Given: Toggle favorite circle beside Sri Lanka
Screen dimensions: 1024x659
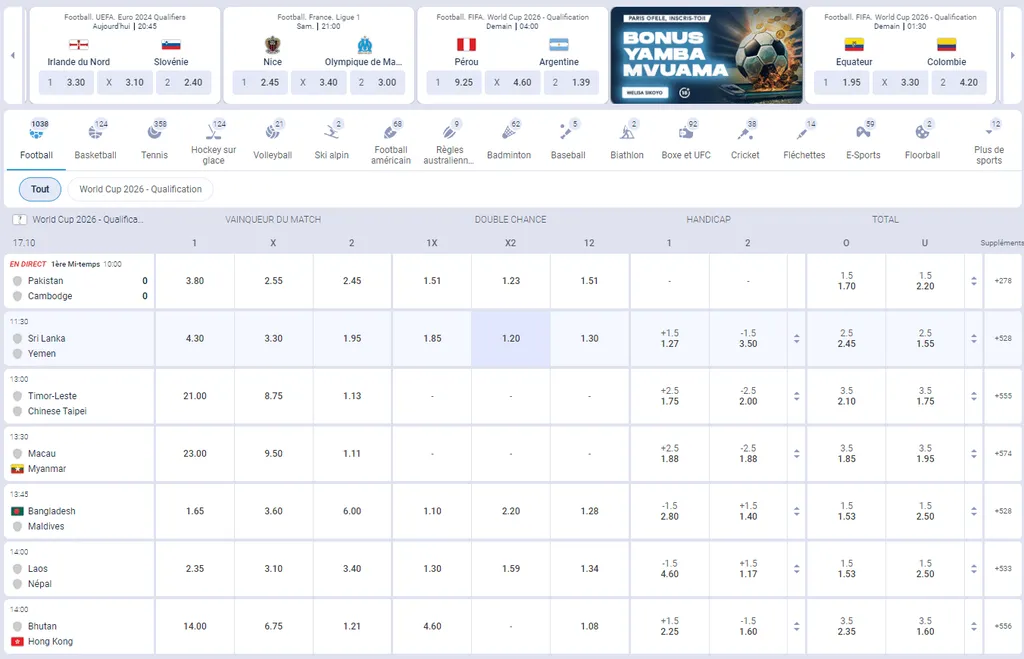Looking at the screenshot, I should [x=17, y=339].
